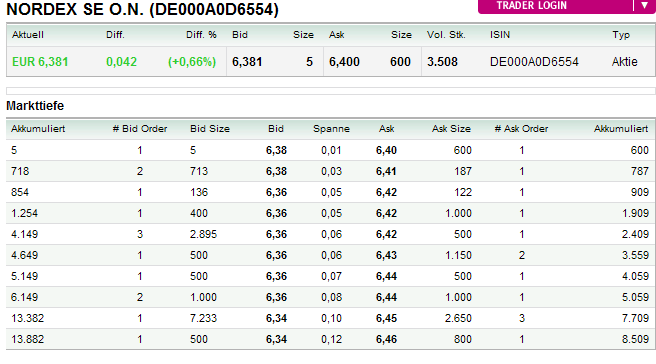Viewport: 656px width, 364px height.
Task: Click the # Bid Order column header
Action: (x=140, y=129)
